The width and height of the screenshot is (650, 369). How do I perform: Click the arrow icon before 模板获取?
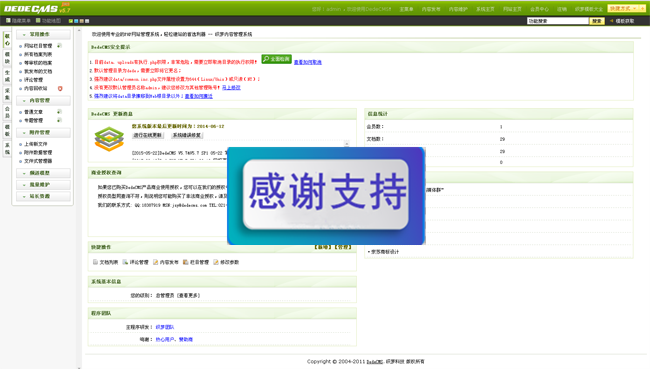[611, 21]
